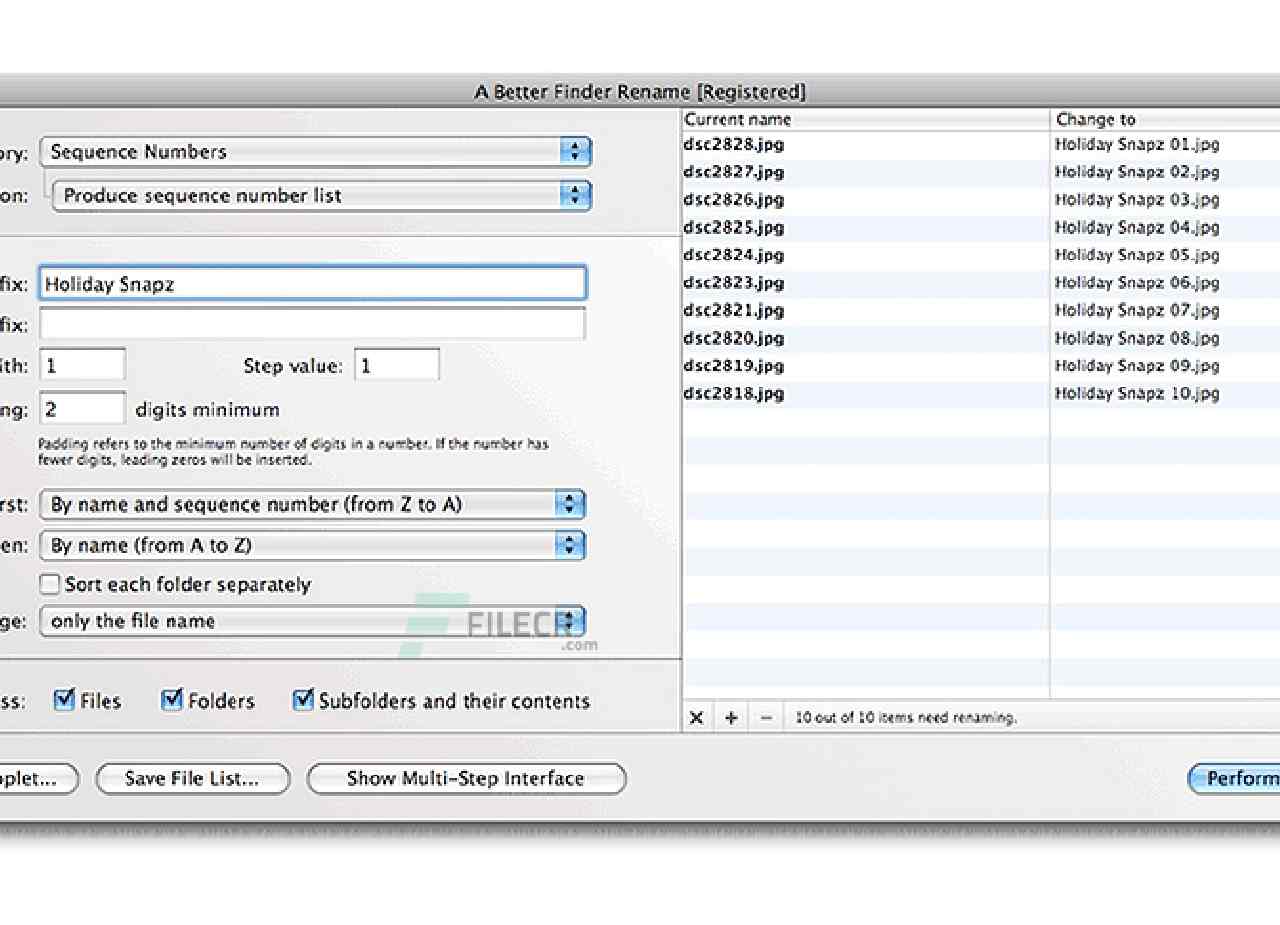The width and height of the screenshot is (1280, 925).
Task: Uncheck Subfolders and their contents
Action: tap(303, 700)
